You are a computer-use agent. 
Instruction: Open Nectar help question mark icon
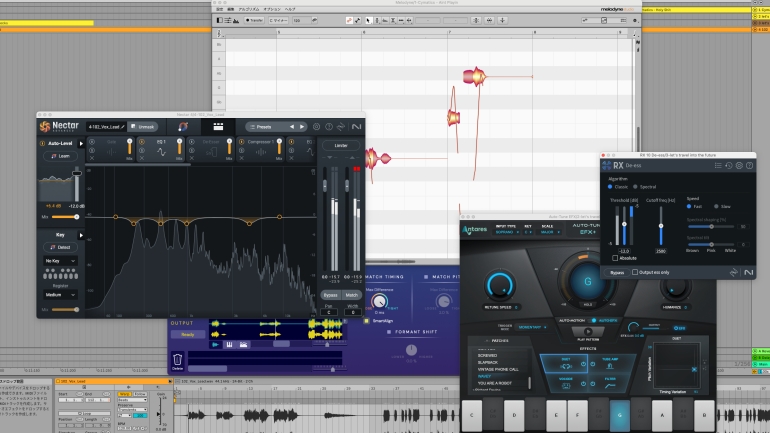tap(329, 127)
